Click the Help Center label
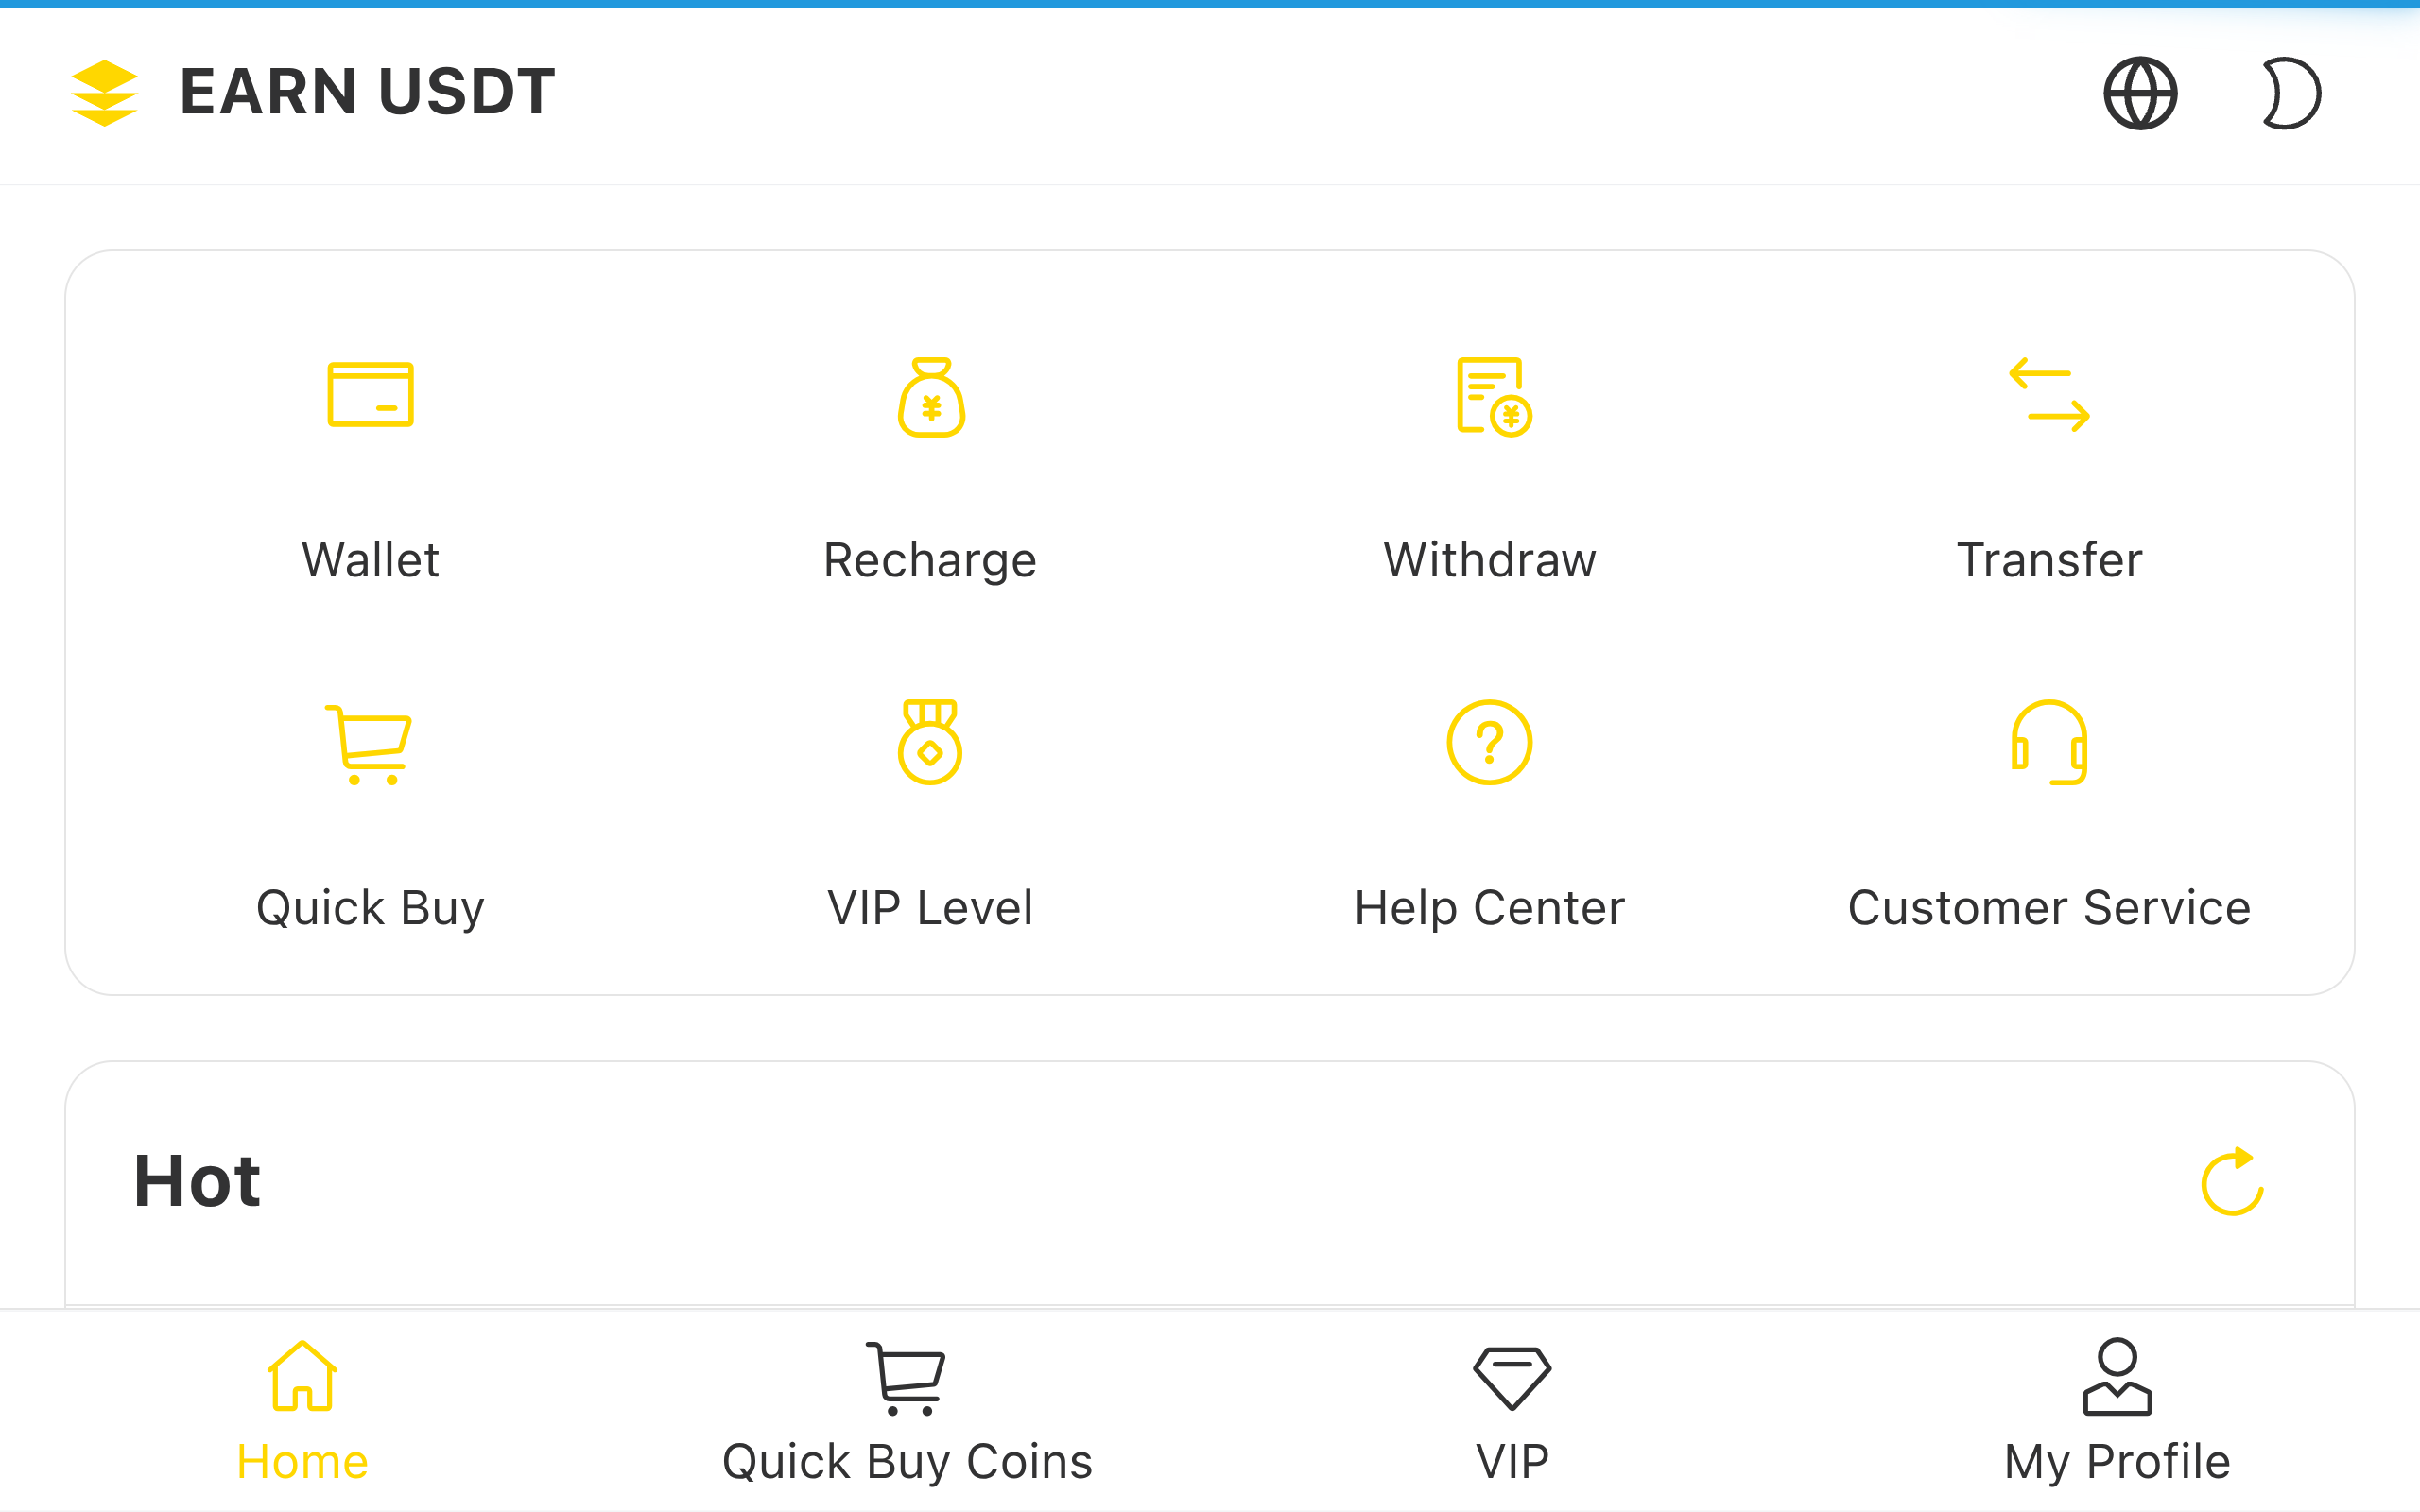2420x1512 pixels. pos(1489,908)
